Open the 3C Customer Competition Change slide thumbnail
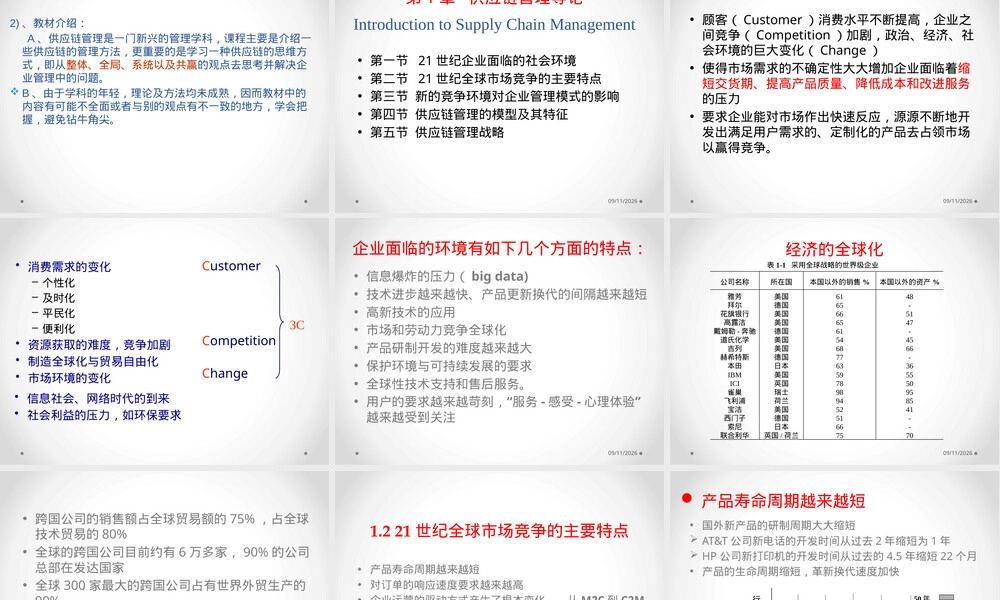1000x600 pixels. (165, 341)
